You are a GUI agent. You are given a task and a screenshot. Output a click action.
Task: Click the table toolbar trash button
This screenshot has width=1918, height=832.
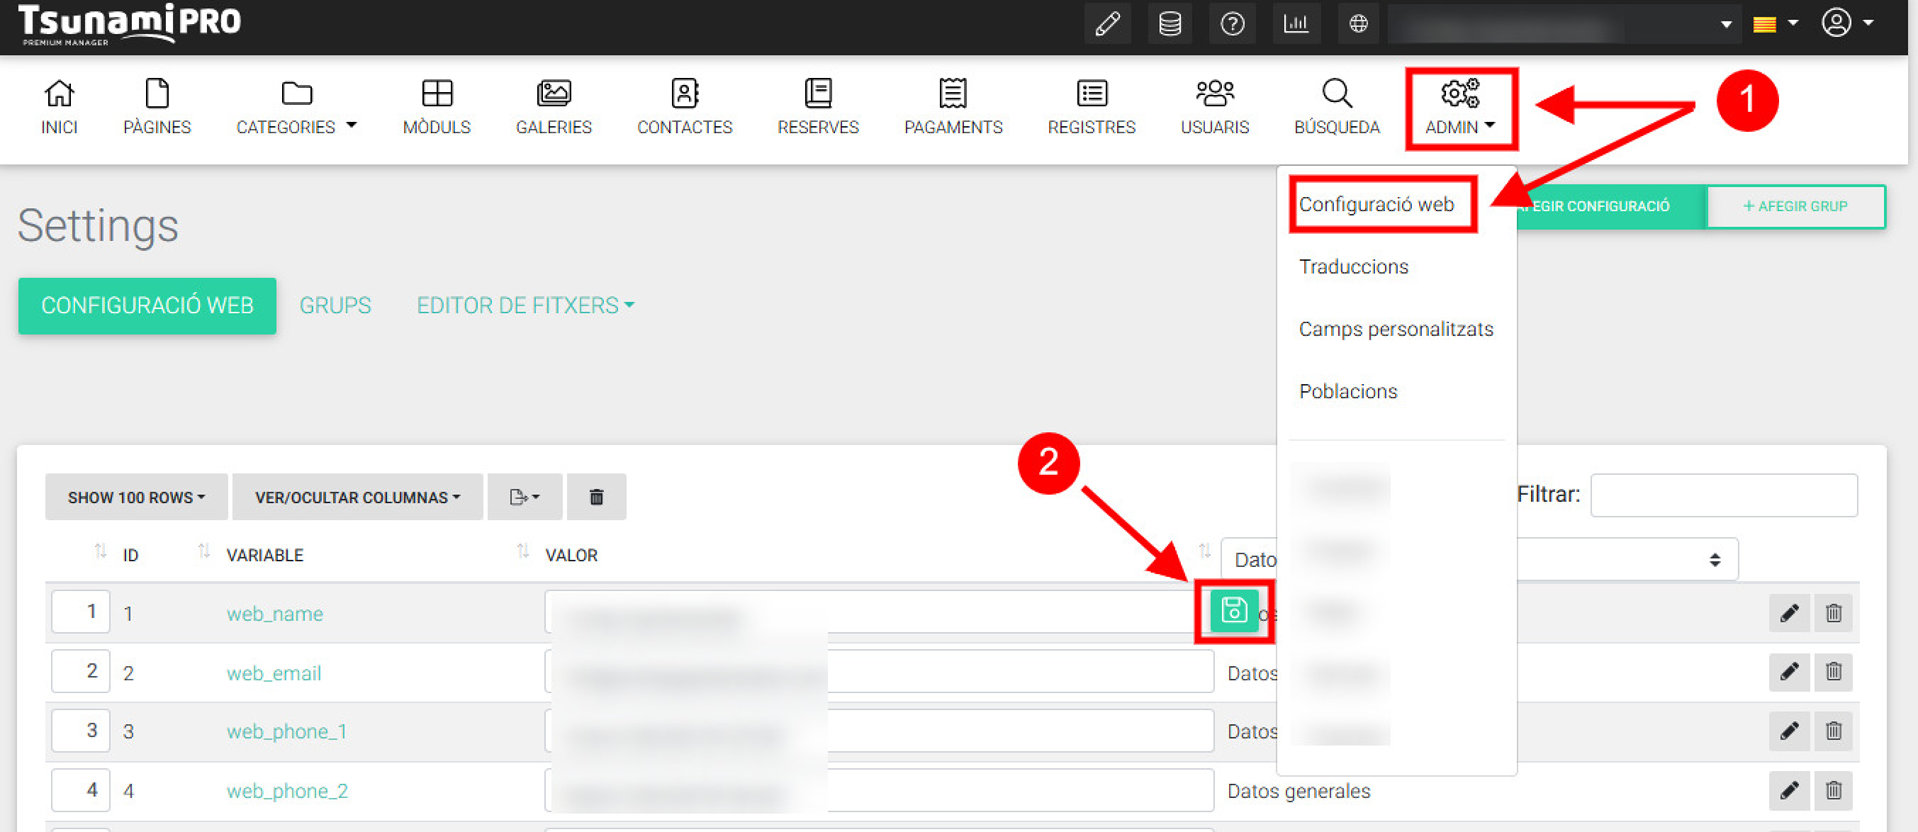coord(596,497)
